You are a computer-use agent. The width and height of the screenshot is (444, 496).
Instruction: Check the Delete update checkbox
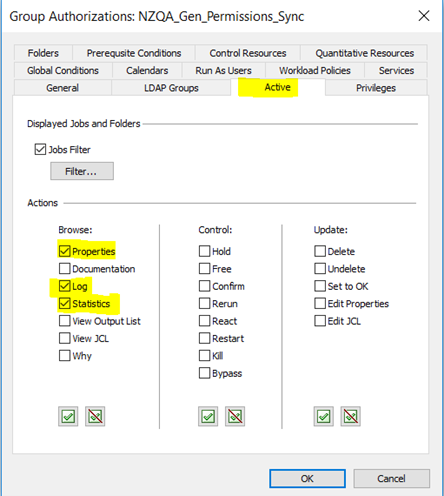(320, 251)
